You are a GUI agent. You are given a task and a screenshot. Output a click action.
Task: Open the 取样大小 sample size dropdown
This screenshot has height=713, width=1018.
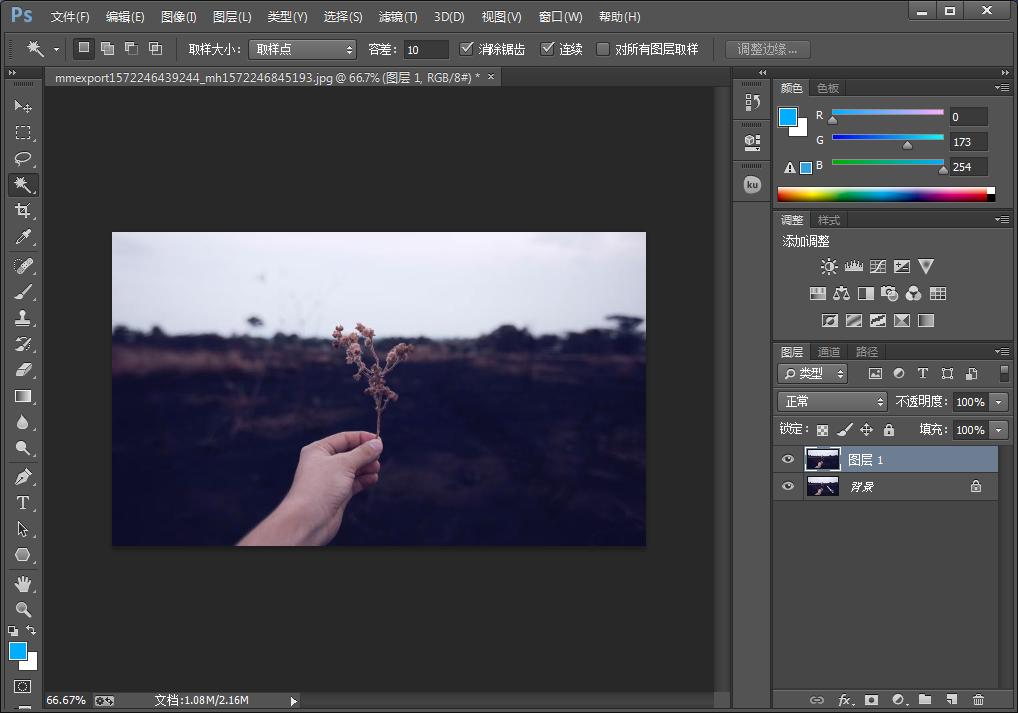pos(302,49)
